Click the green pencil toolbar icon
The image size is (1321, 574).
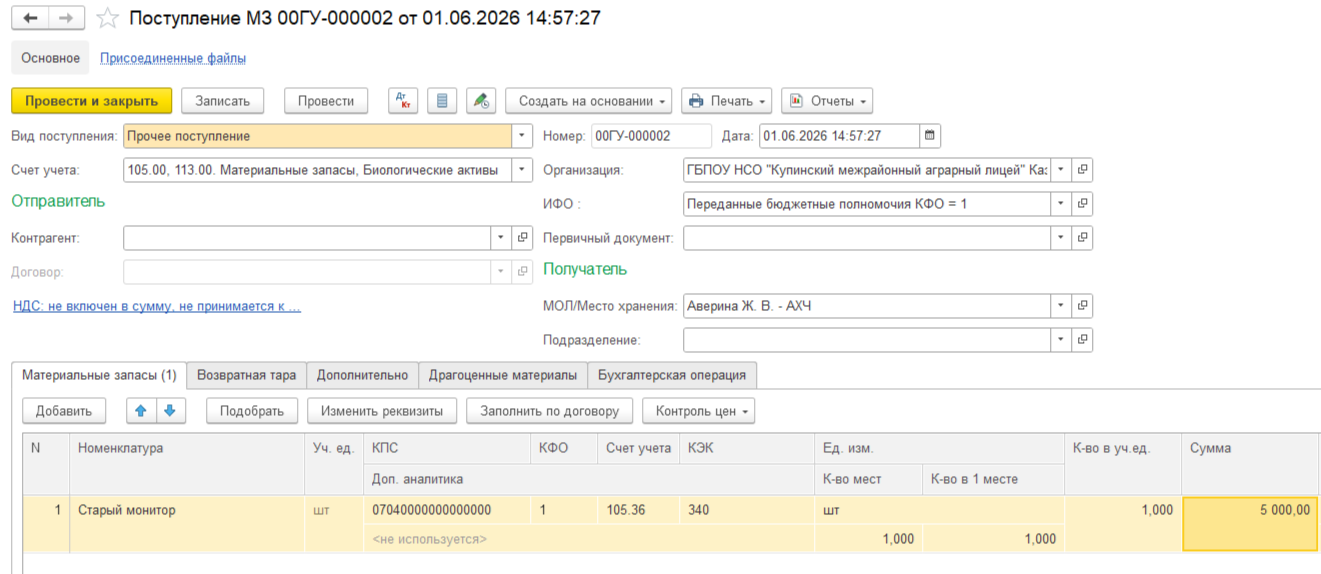482,101
